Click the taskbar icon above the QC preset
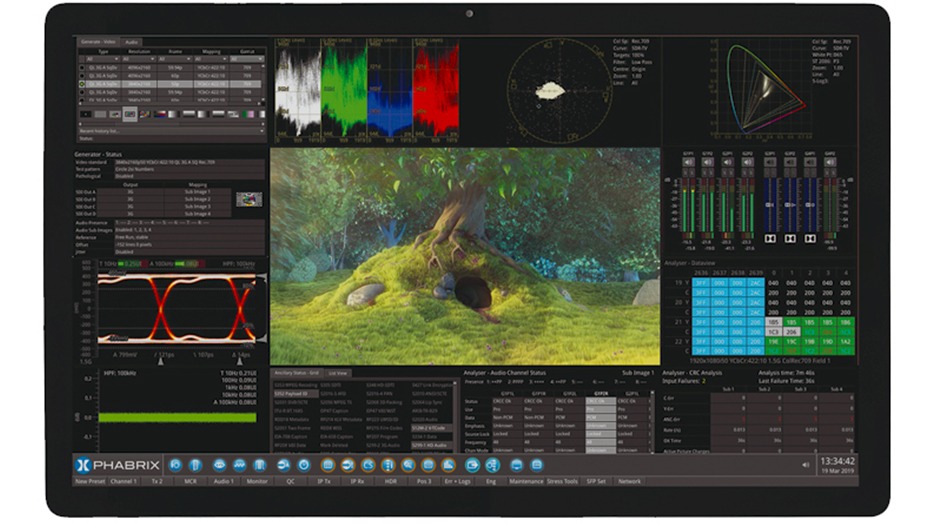This screenshot has height=524, width=928. [283, 465]
